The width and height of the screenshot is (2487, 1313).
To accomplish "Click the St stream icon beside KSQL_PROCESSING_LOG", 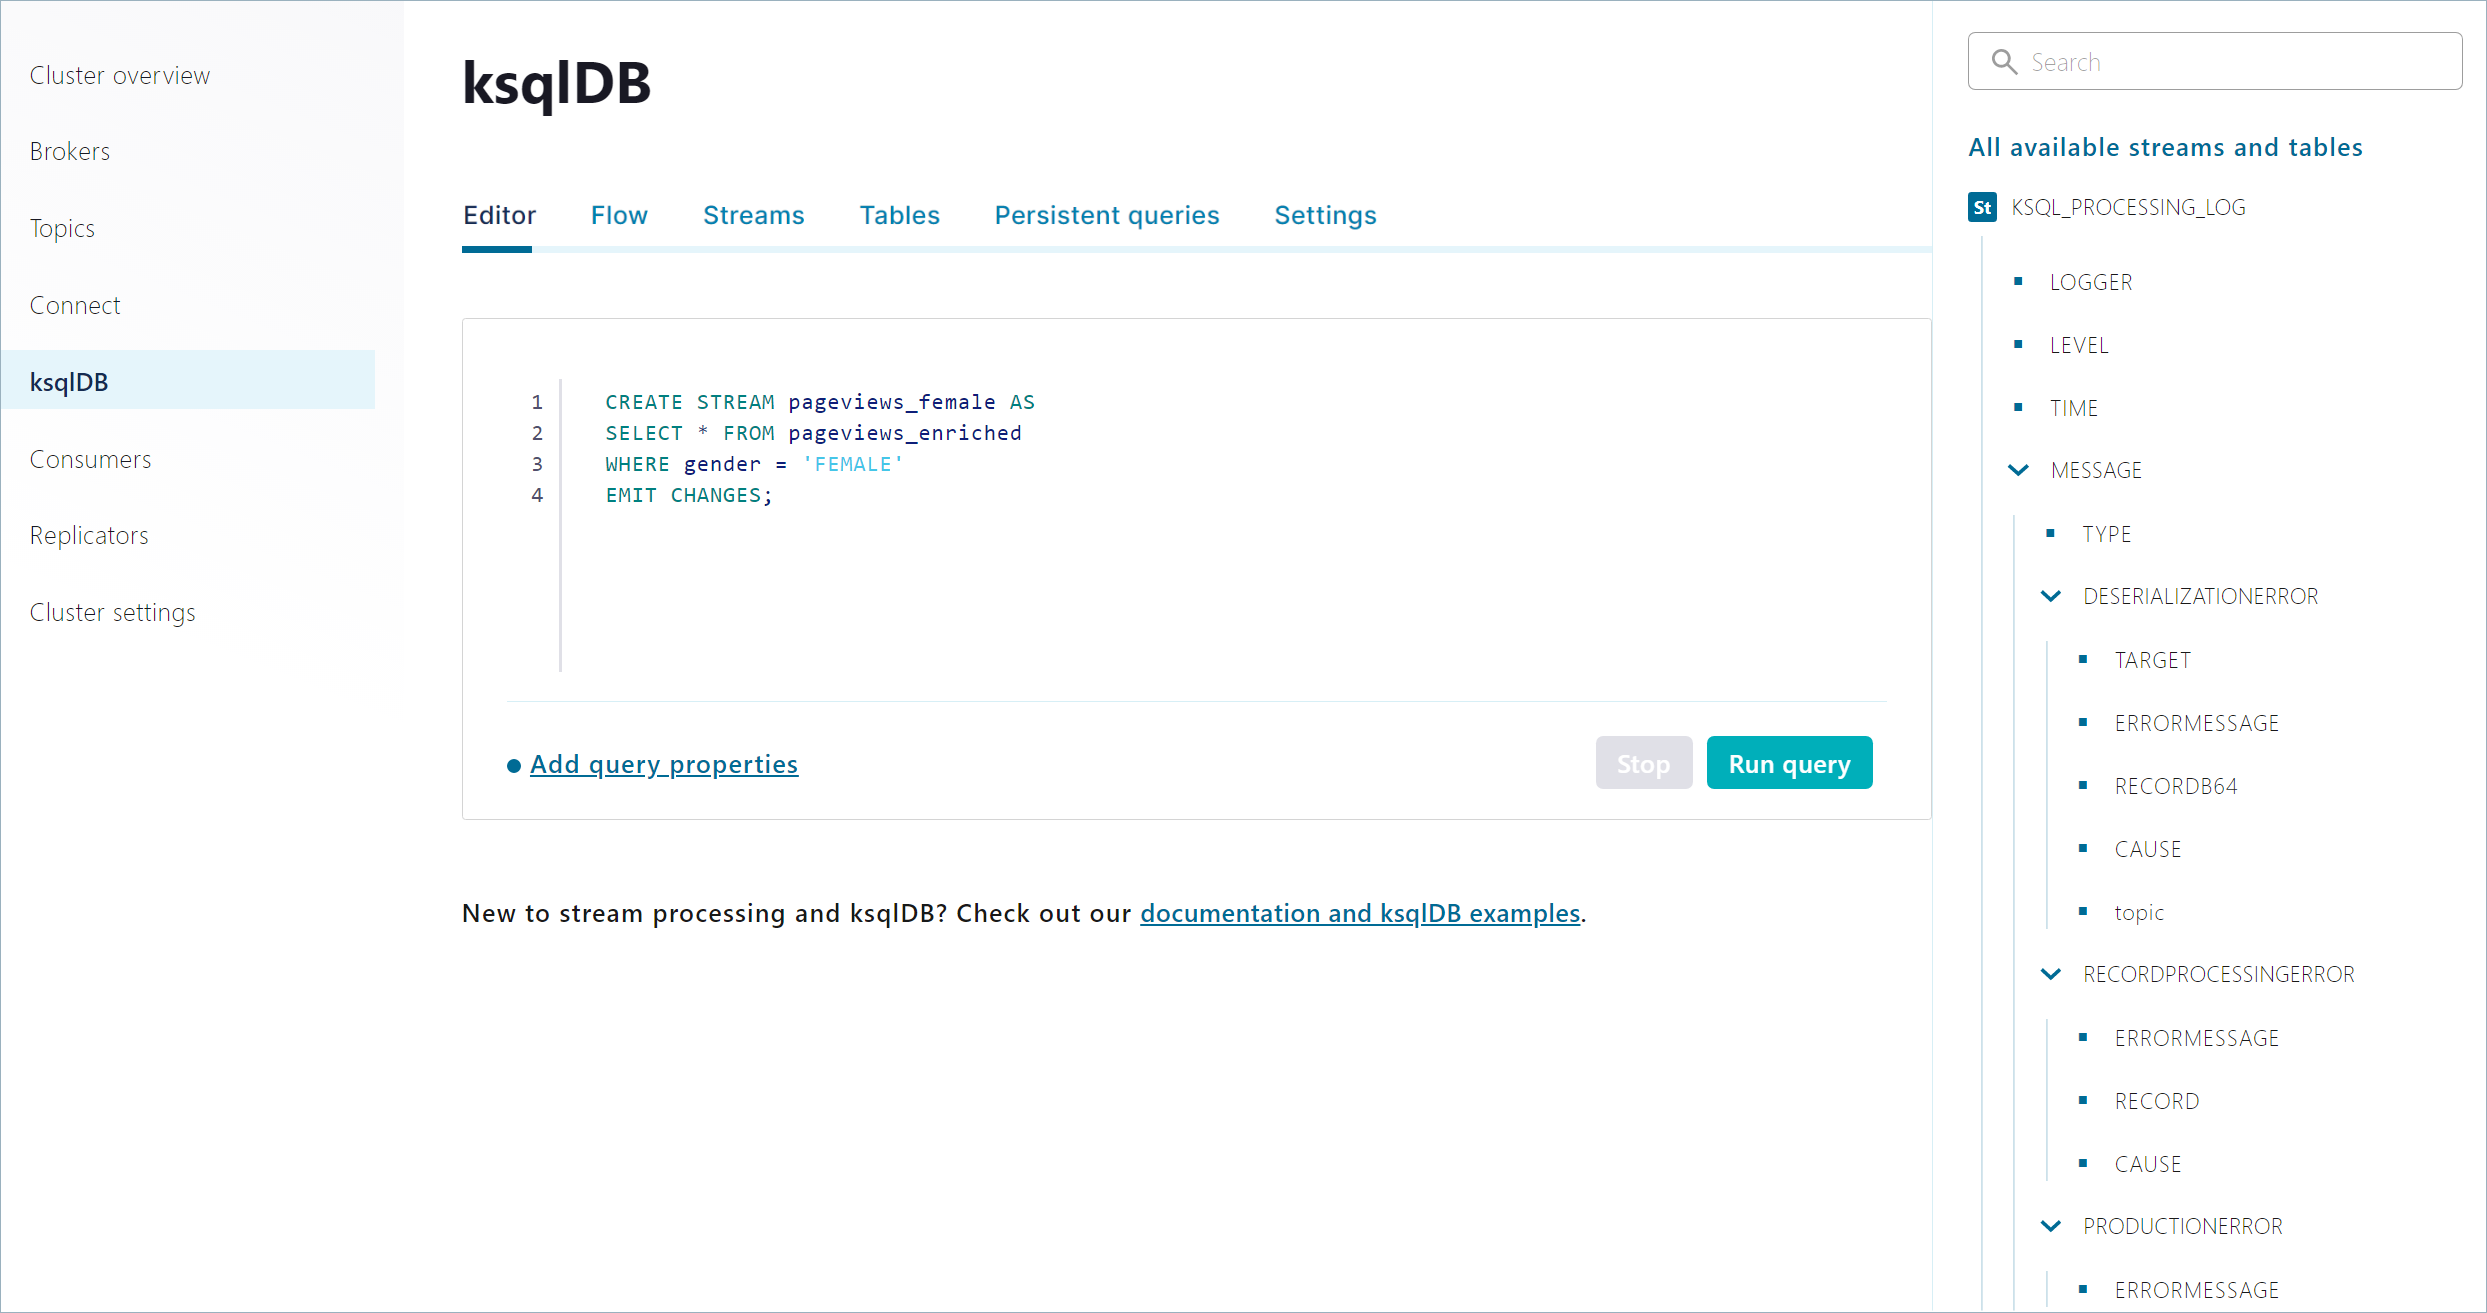I will coord(1982,207).
